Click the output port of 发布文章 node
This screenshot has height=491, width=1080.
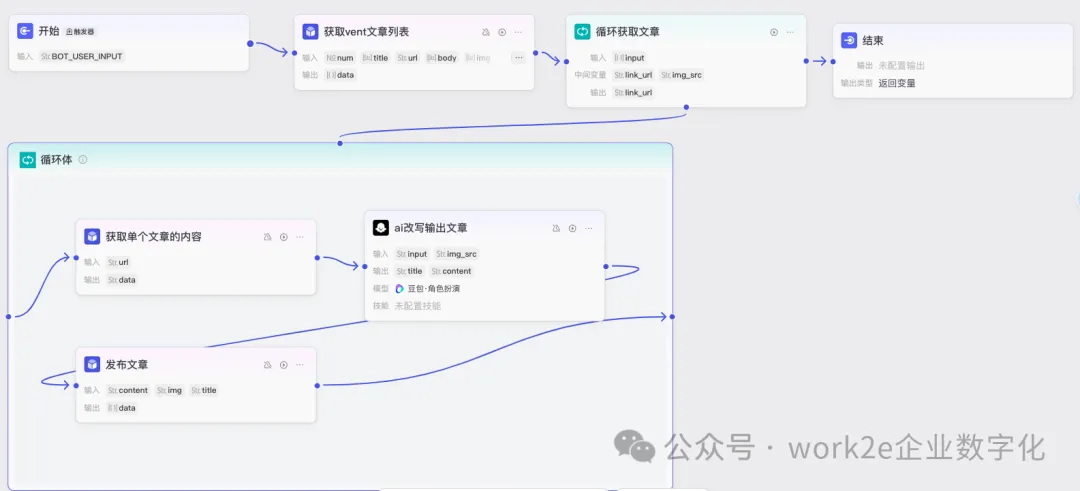(x=317, y=386)
